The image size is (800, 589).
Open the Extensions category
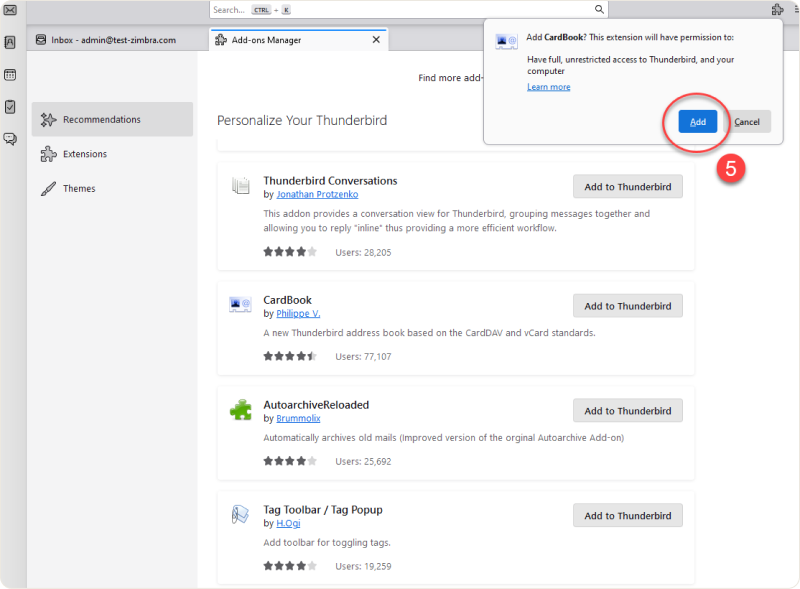click(x=112, y=154)
